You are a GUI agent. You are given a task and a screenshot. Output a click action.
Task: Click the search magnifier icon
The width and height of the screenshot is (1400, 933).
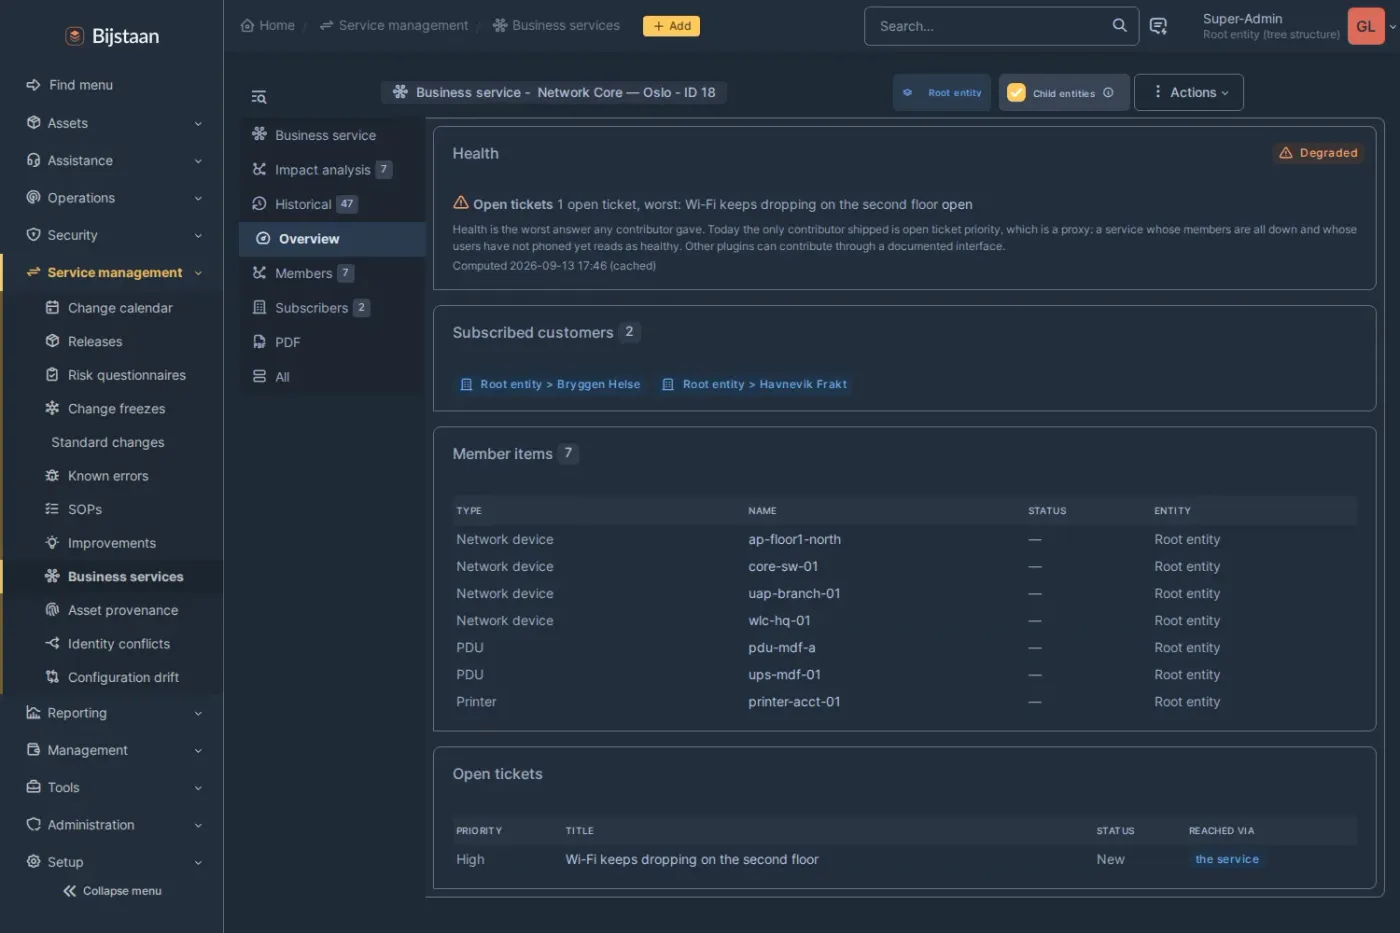pyautogui.click(x=1119, y=26)
